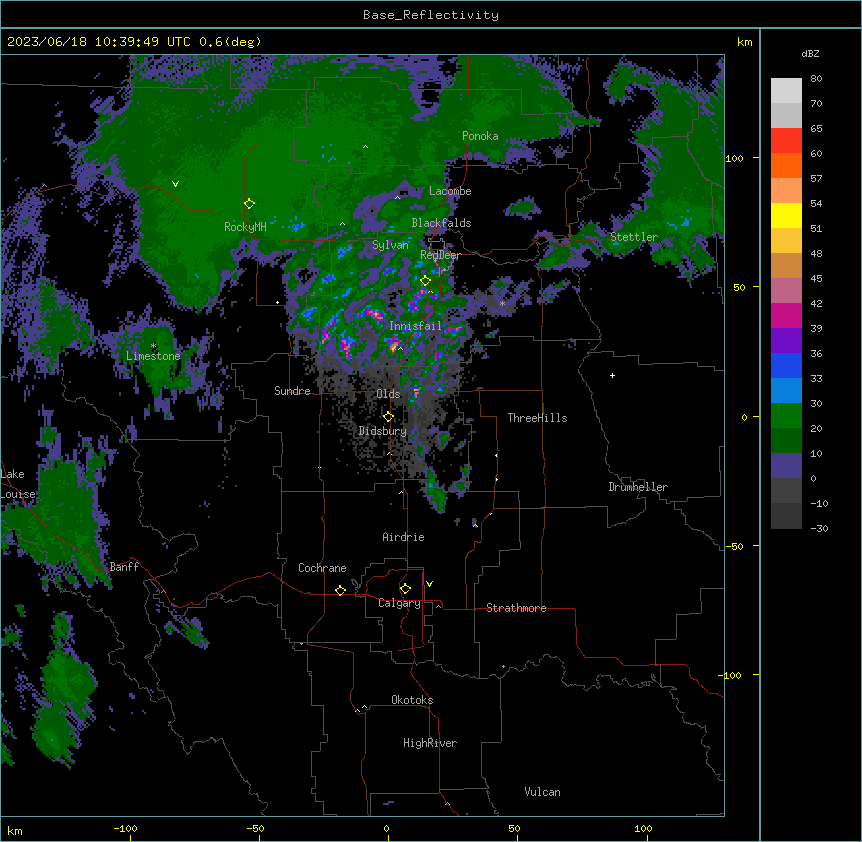Click the dBZ legend heading
The width and height of the screenshot is (862, 842).
[x=810, y=54]
